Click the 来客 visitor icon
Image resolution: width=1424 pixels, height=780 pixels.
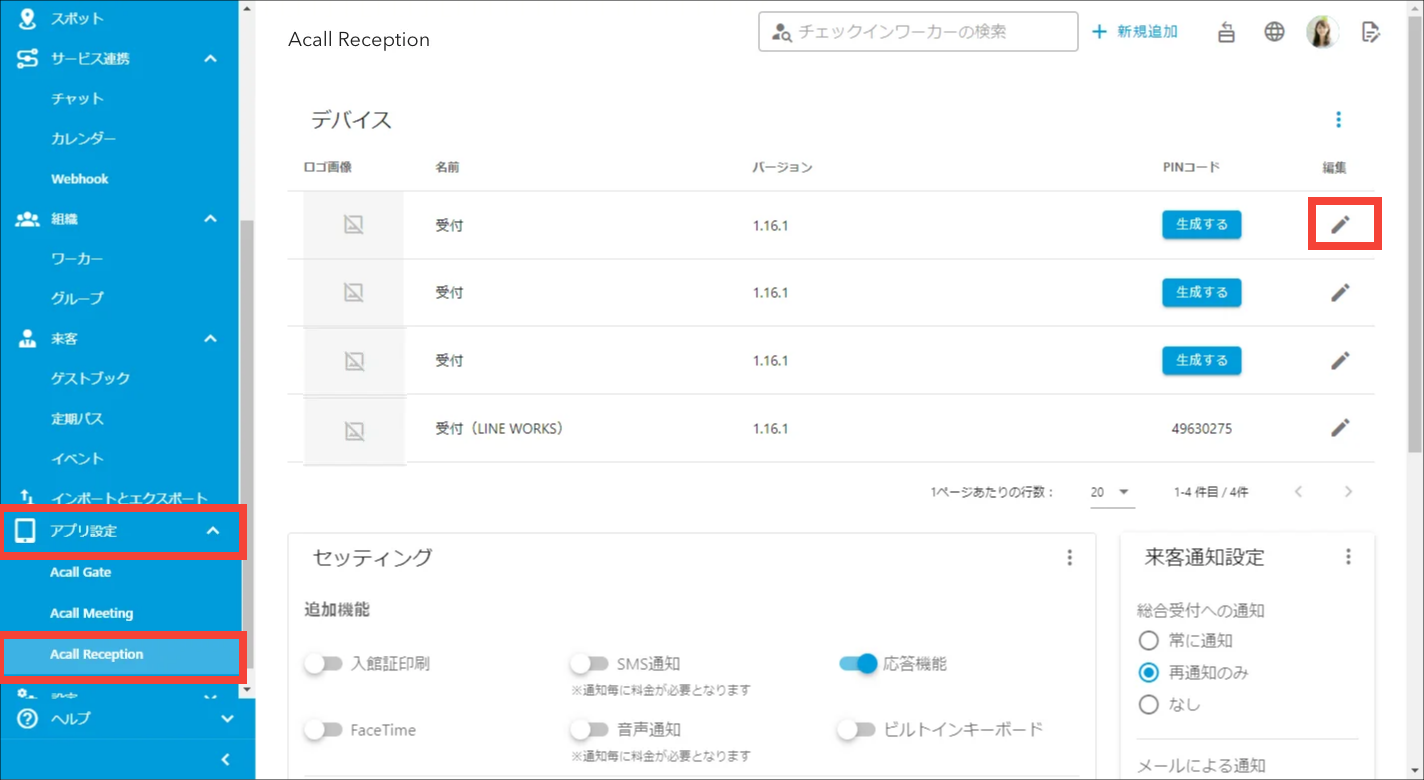28,339
